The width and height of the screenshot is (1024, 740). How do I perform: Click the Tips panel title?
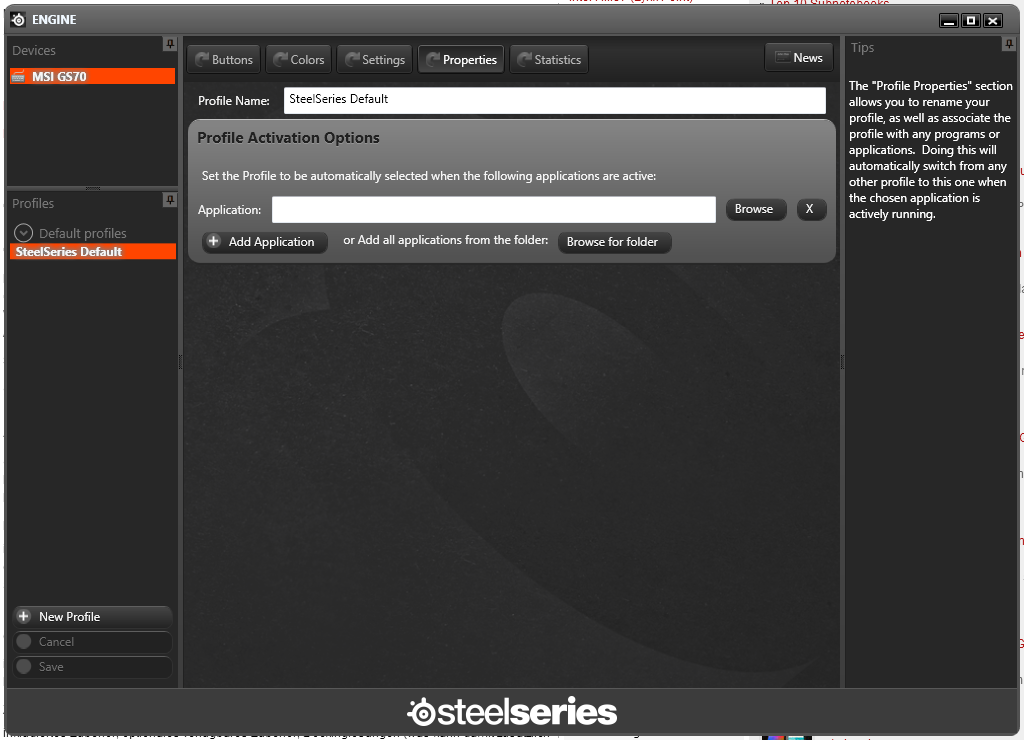coord(862,48)
